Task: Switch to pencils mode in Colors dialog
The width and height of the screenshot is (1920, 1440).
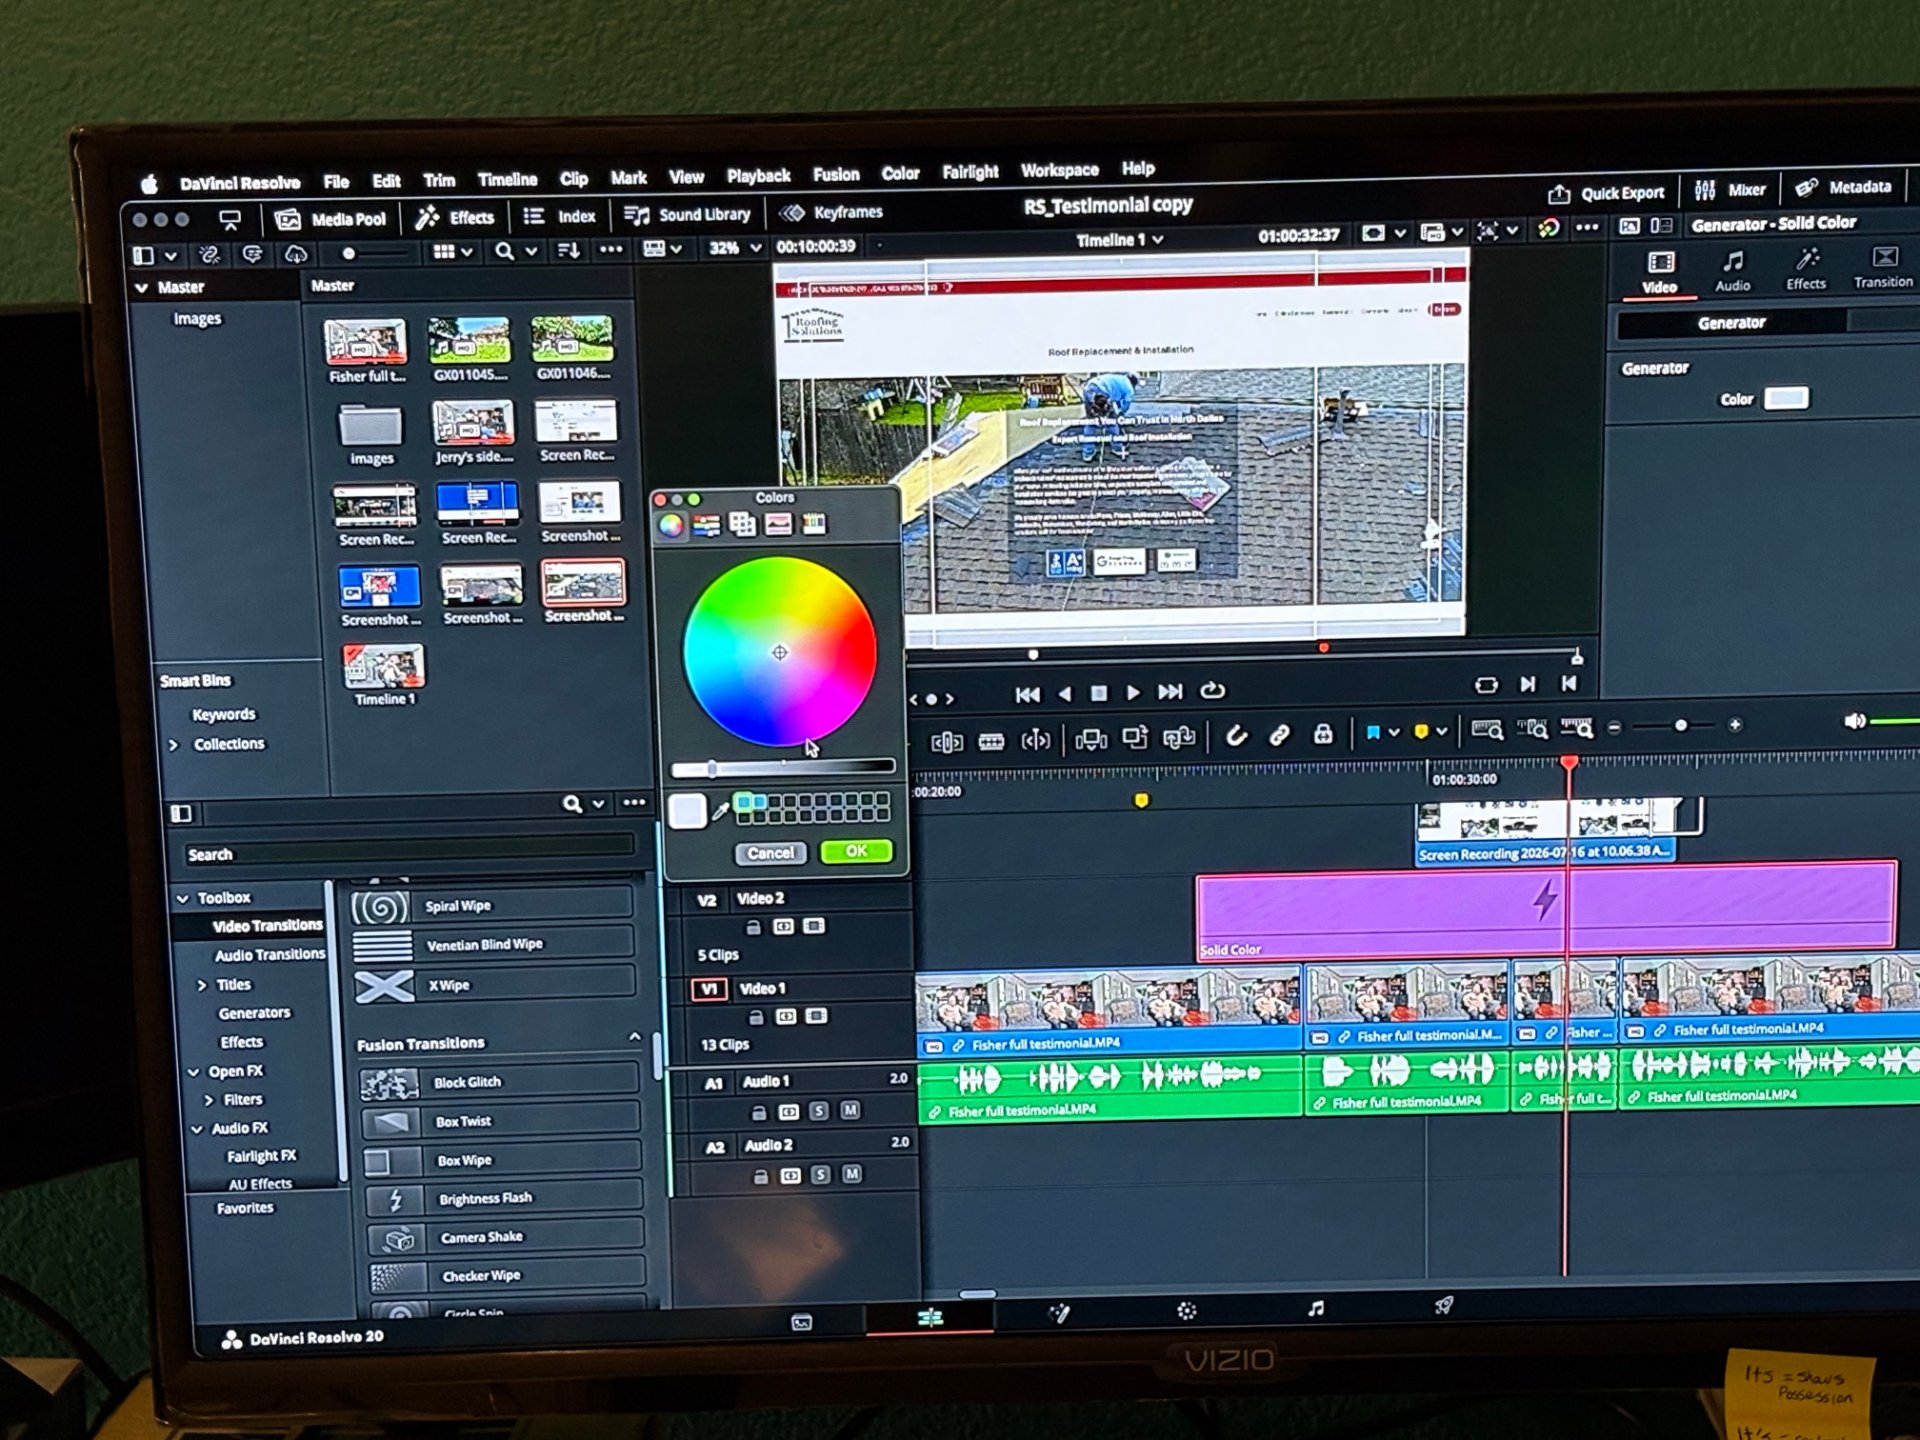Action: tap(814, 522)
